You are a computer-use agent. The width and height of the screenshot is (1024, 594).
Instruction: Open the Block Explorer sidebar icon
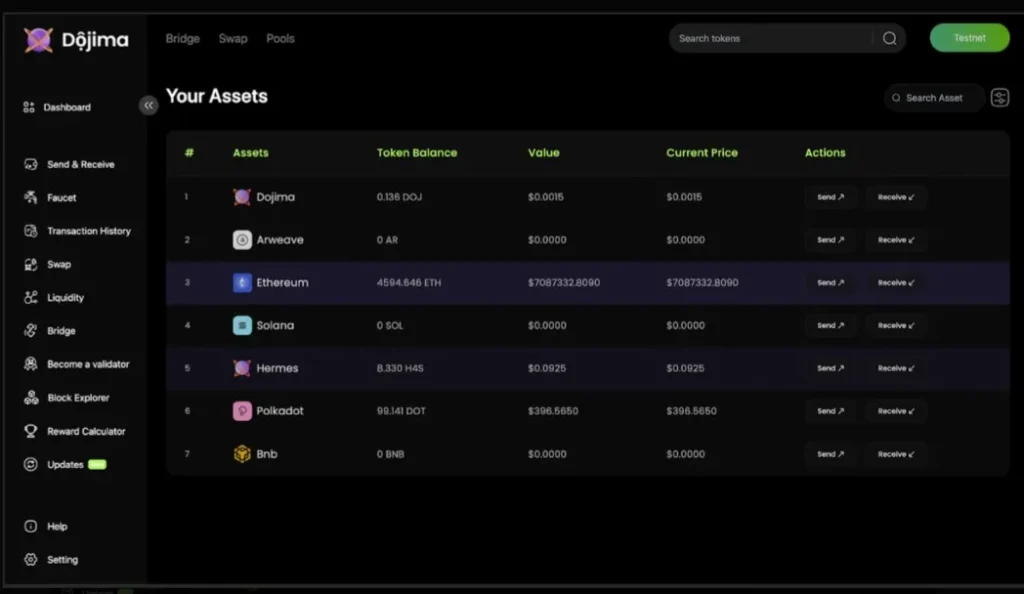(31, 397)
